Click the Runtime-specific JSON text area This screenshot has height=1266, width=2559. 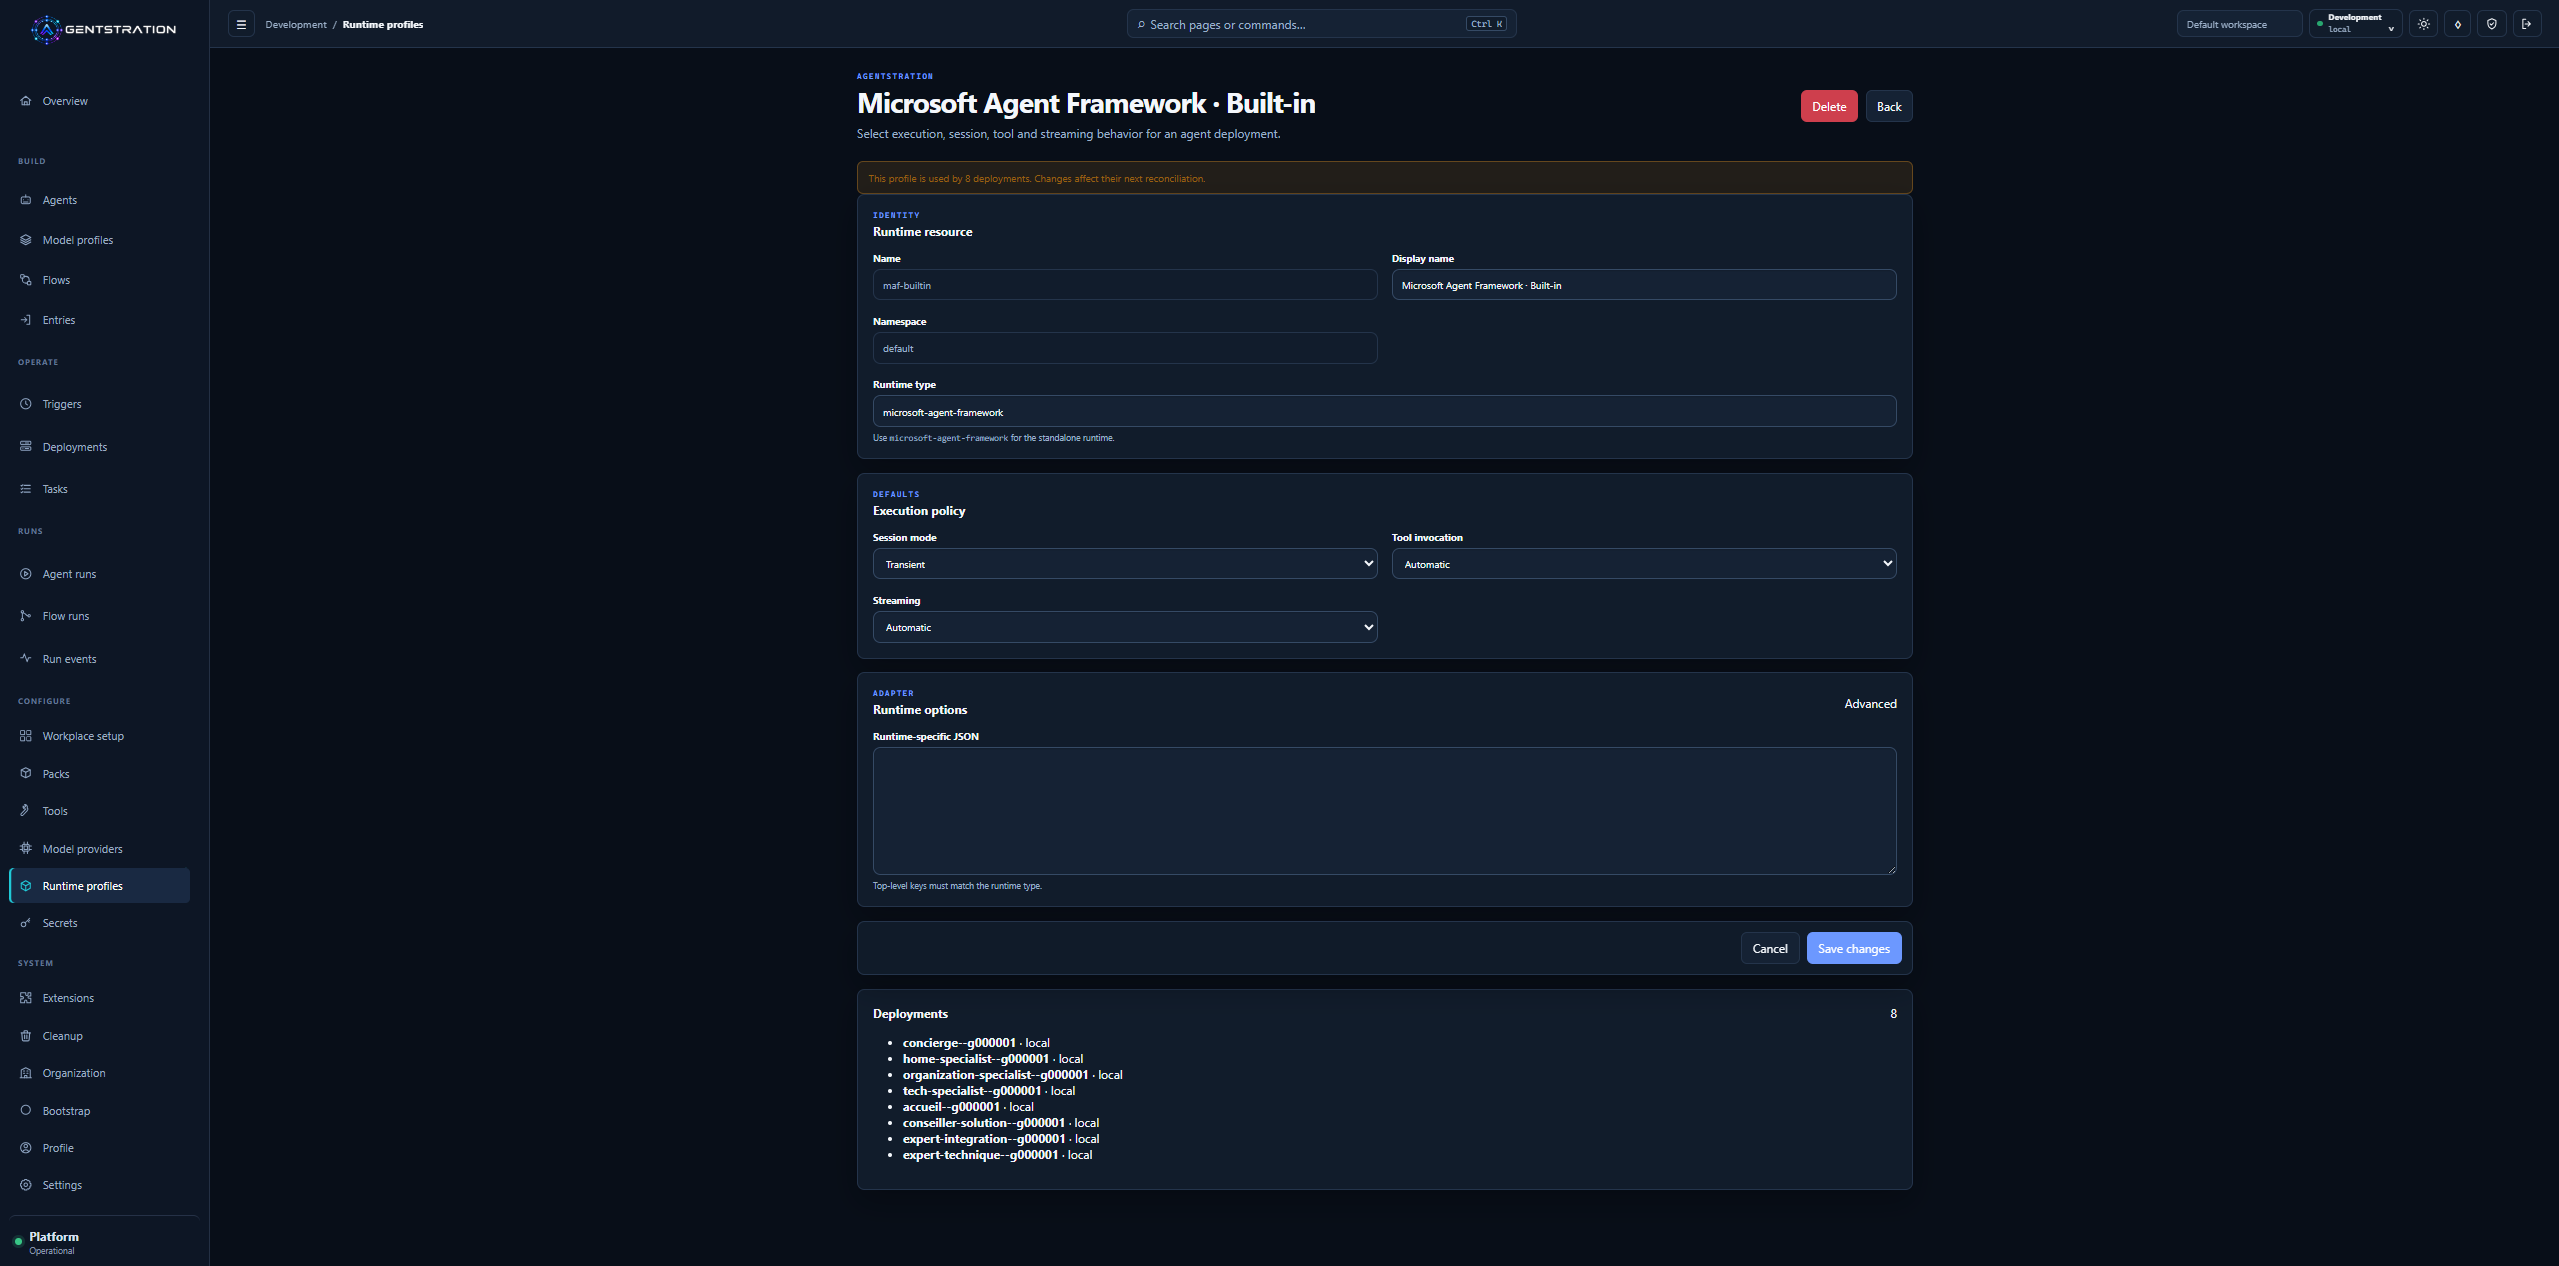coord(1384,811)
